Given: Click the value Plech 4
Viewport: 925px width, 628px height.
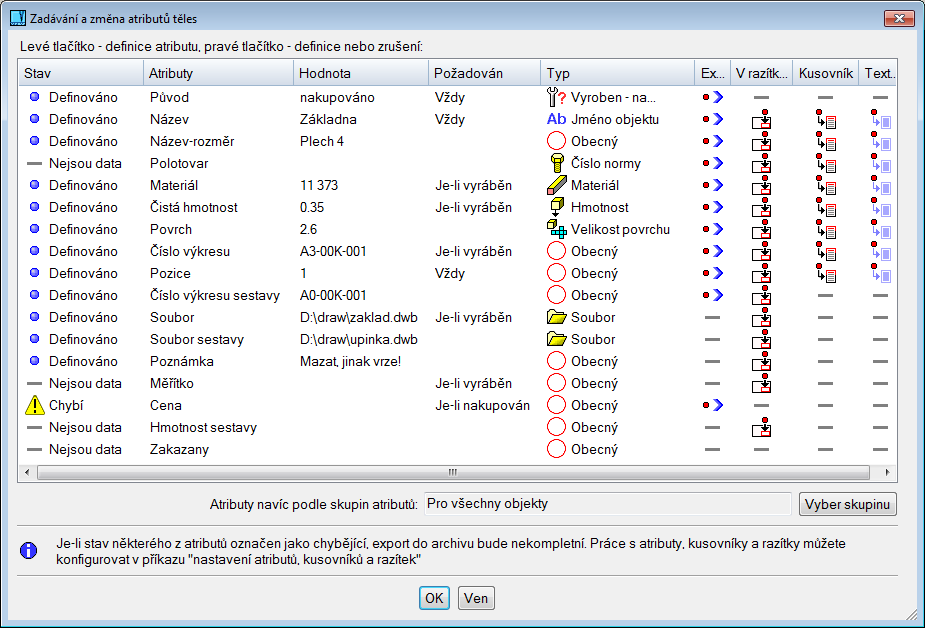Looking at the screenshot, I should click(x=322, y=142).
